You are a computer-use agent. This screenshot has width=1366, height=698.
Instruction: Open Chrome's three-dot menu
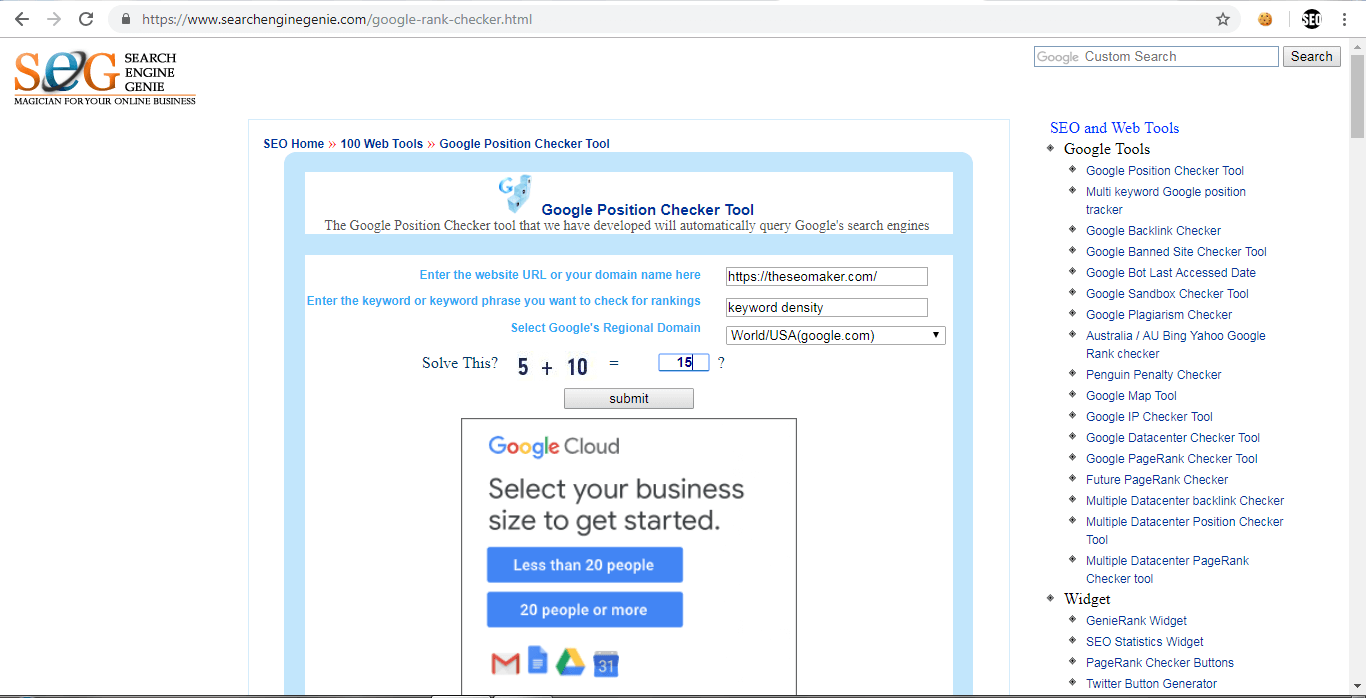(1344, 19)
